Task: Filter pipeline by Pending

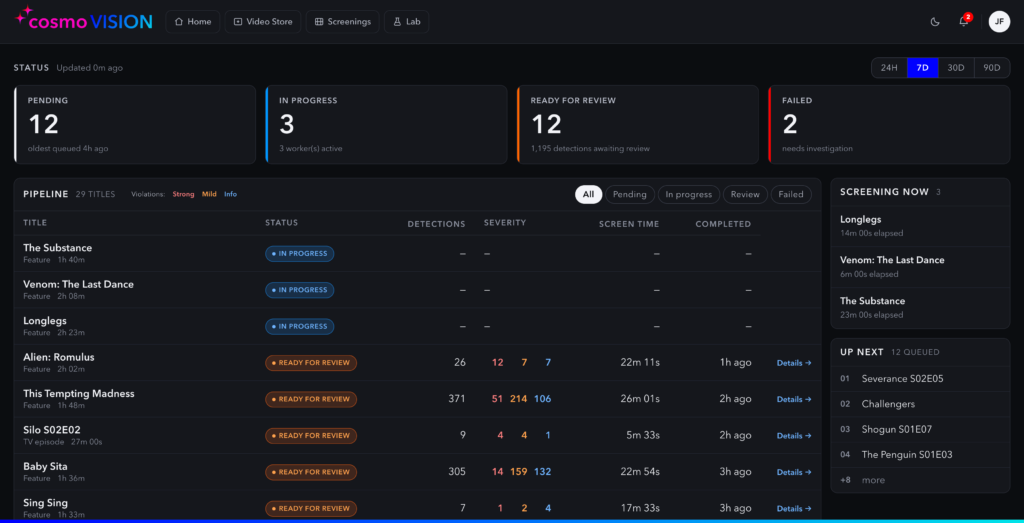Action: click(630, 195)
